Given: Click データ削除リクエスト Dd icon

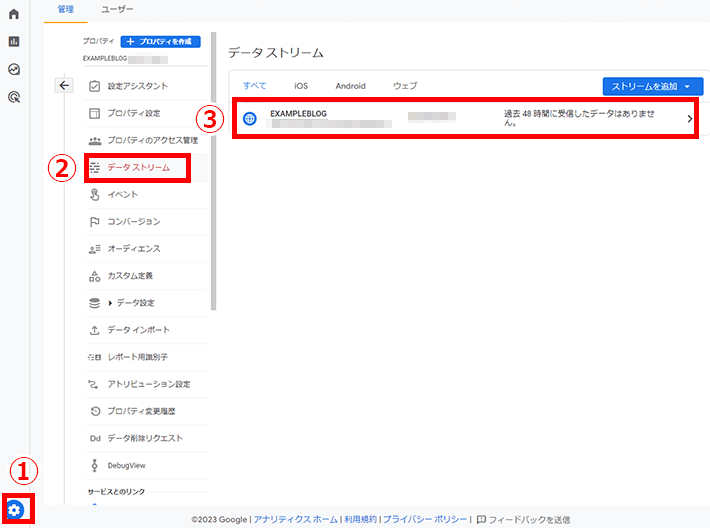Looking at the screenshot, I should click(x=95, y=438).
